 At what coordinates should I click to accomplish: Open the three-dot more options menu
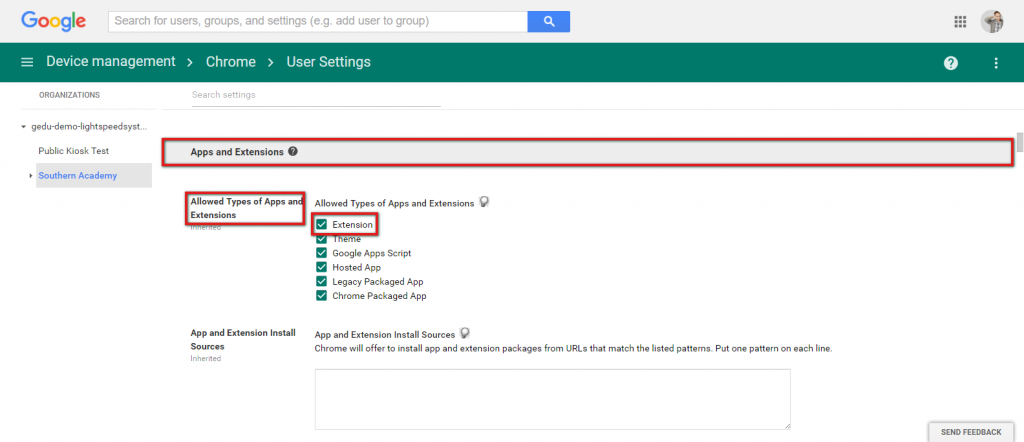click(996, 63)
